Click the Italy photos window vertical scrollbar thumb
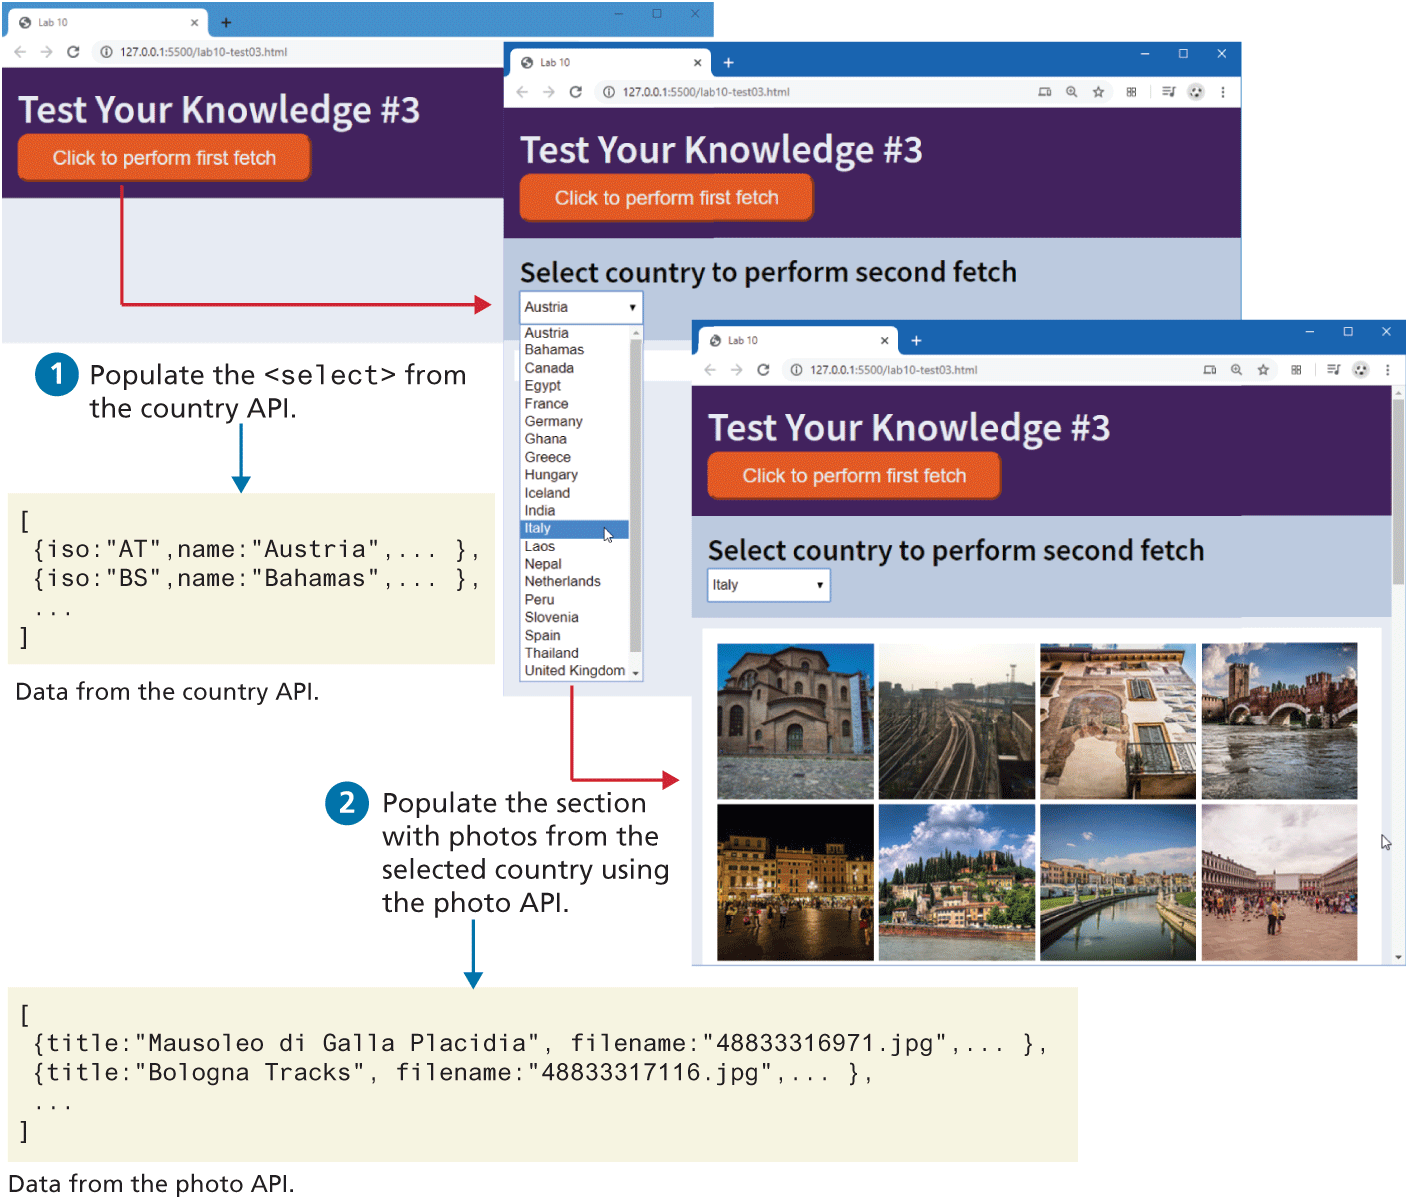Image resolution: width=1409 pixels, height=1201 pixels. [x=1398, y=490]
